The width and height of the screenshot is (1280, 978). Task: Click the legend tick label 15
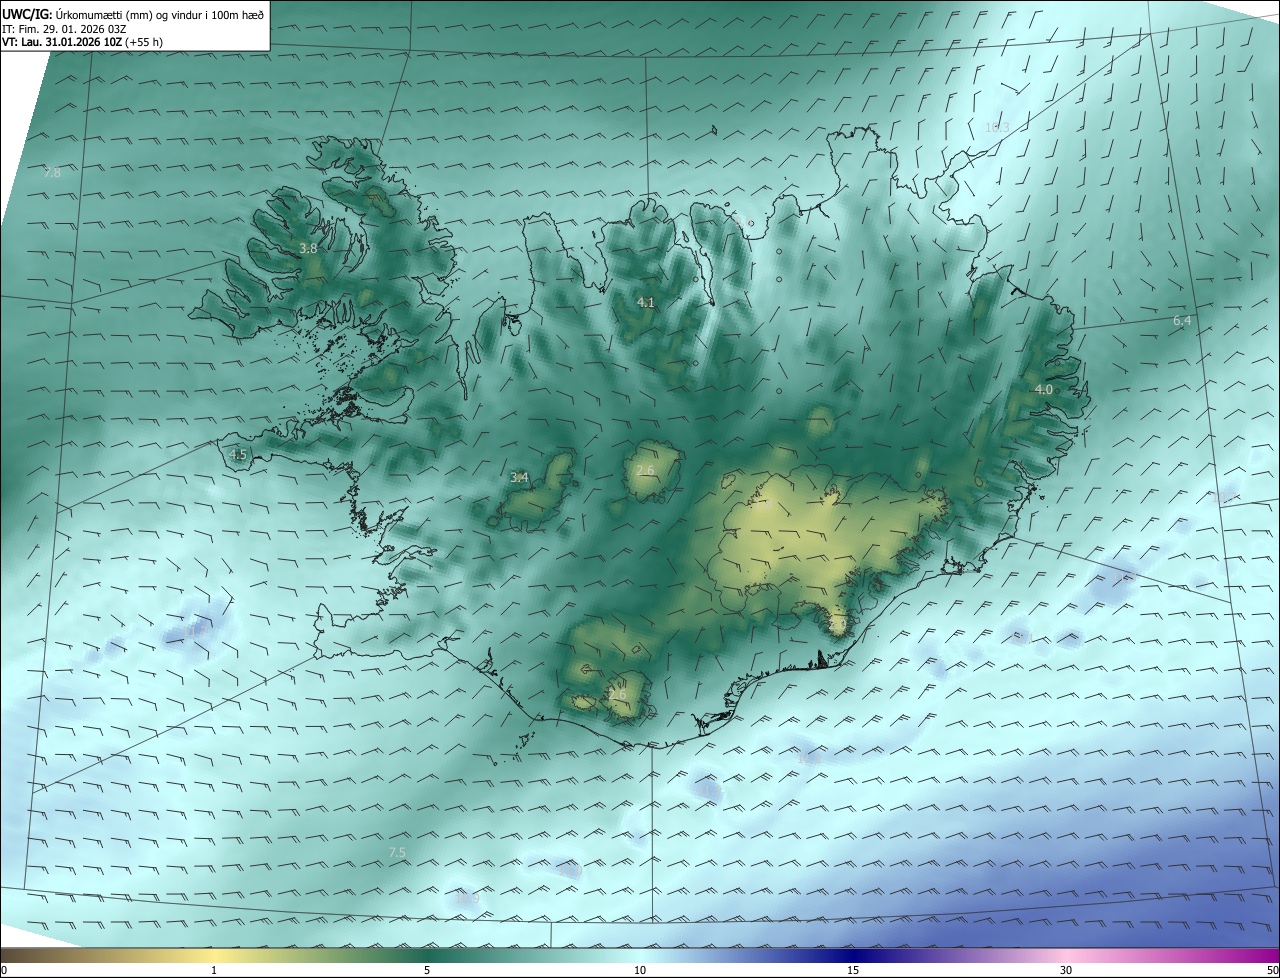pos(853,970)
